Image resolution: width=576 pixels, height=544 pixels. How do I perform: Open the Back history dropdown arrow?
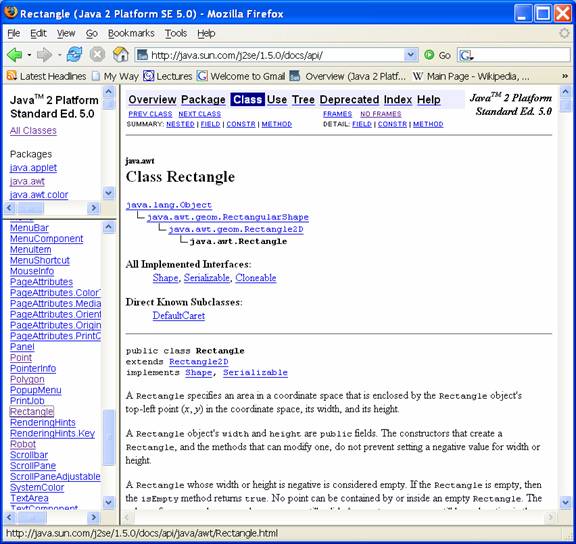click(x=29, y=55)
